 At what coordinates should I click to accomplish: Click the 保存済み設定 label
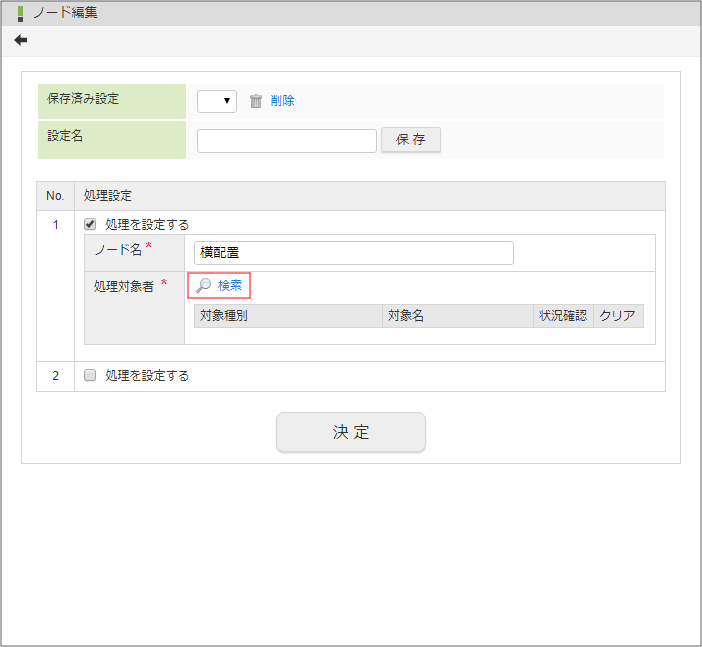coord(83,99)
